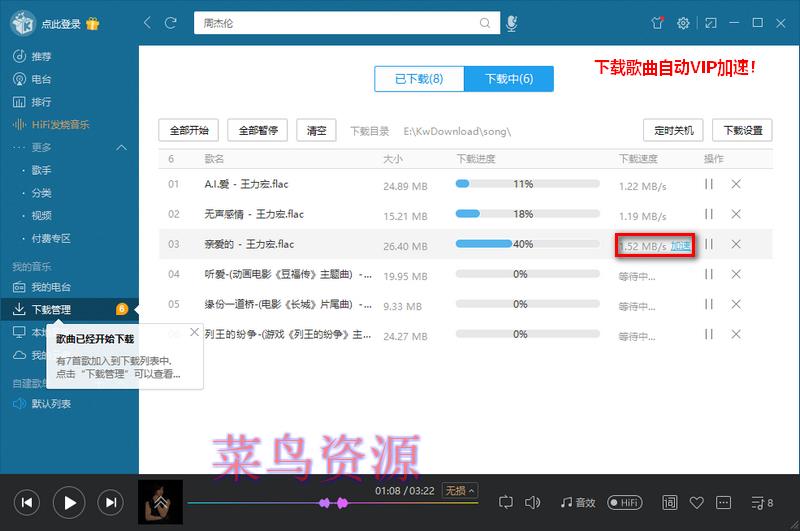The image size is (800, 531).
Task: Open 下载设置 button
Action: click(x=742, y=131)
